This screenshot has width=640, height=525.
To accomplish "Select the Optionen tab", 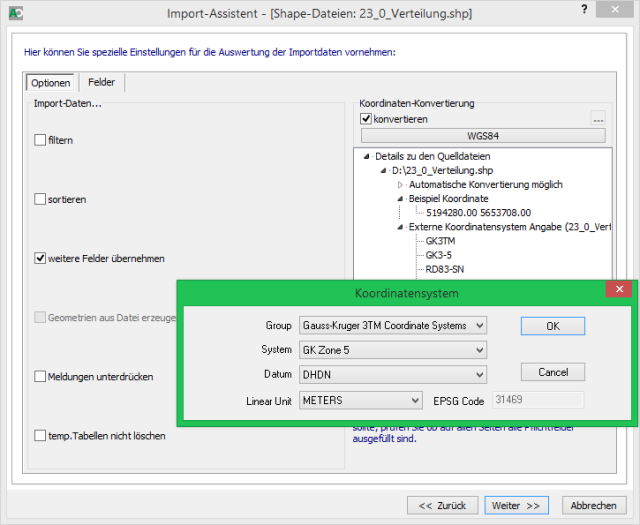I will (50, 83).
